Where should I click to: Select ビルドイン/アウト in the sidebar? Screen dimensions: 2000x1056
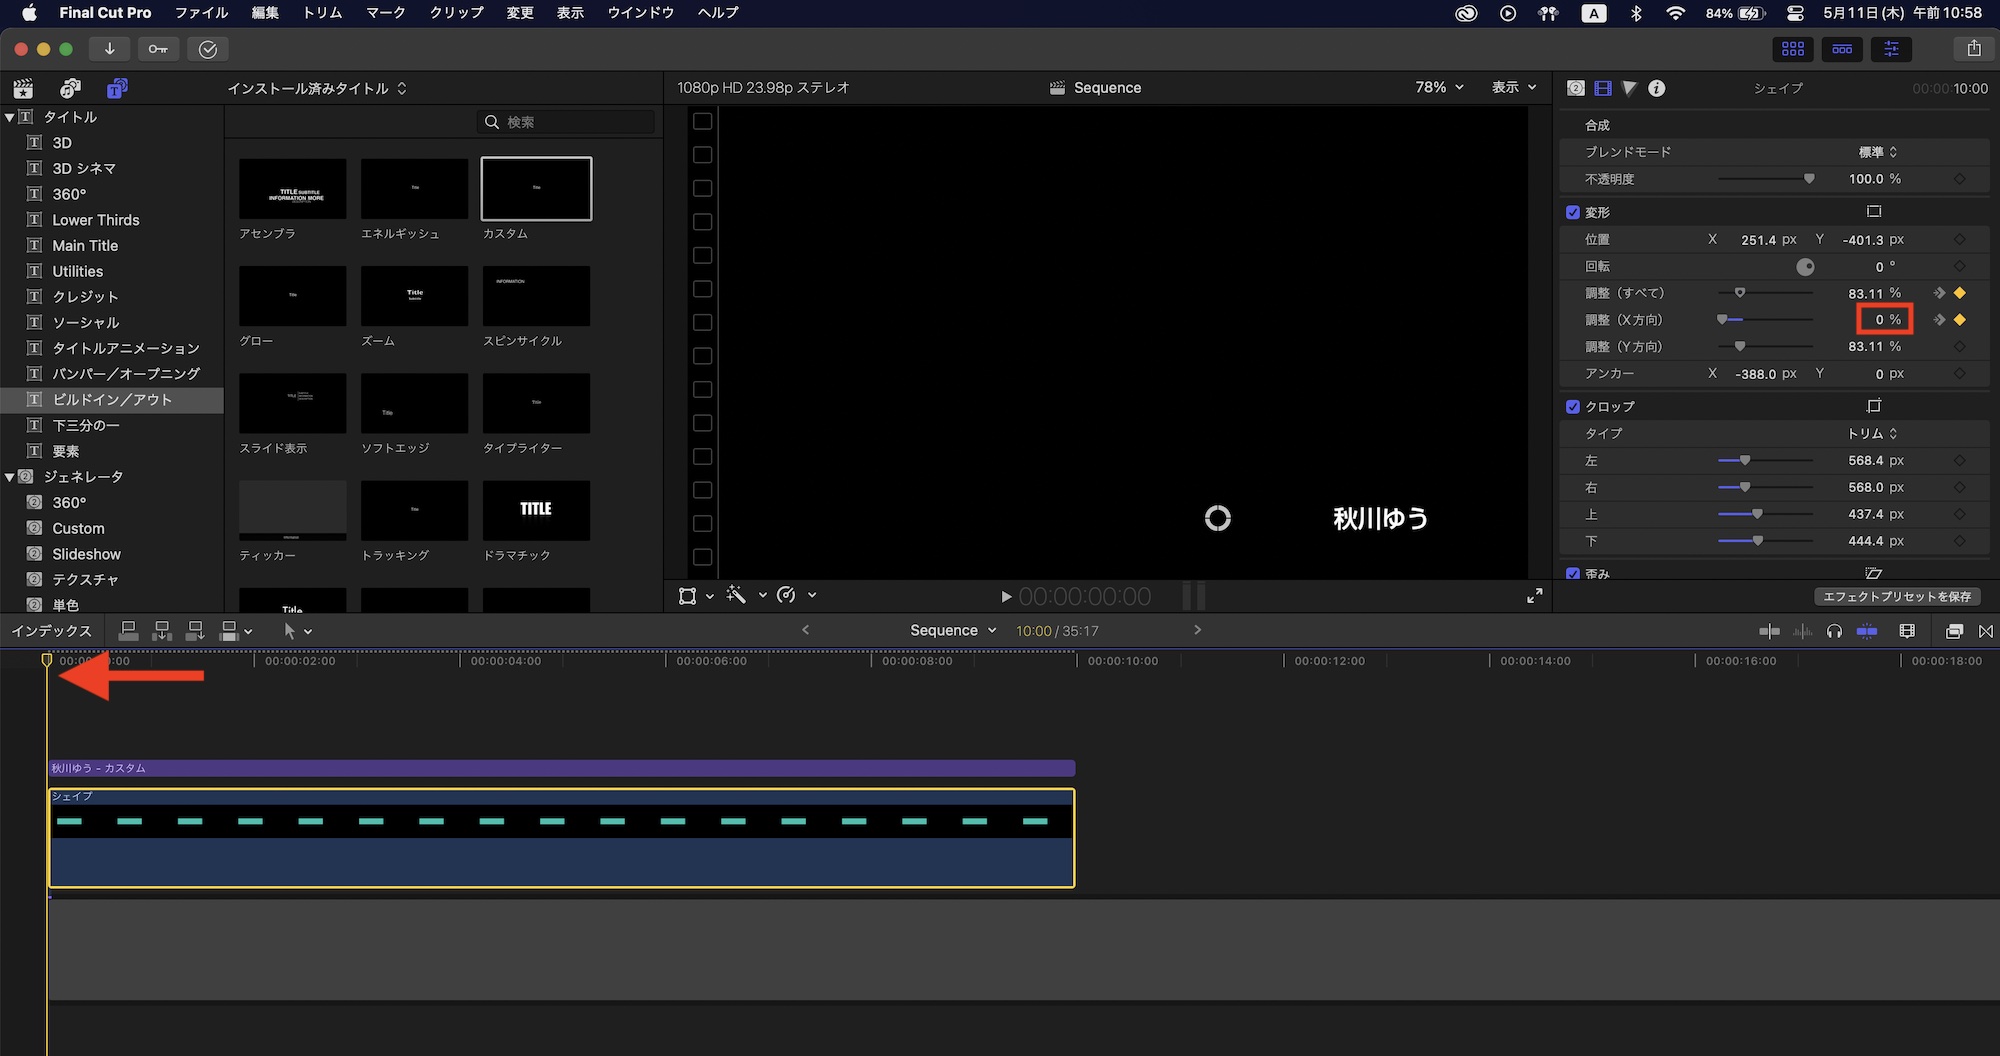[x=112, y=400]
